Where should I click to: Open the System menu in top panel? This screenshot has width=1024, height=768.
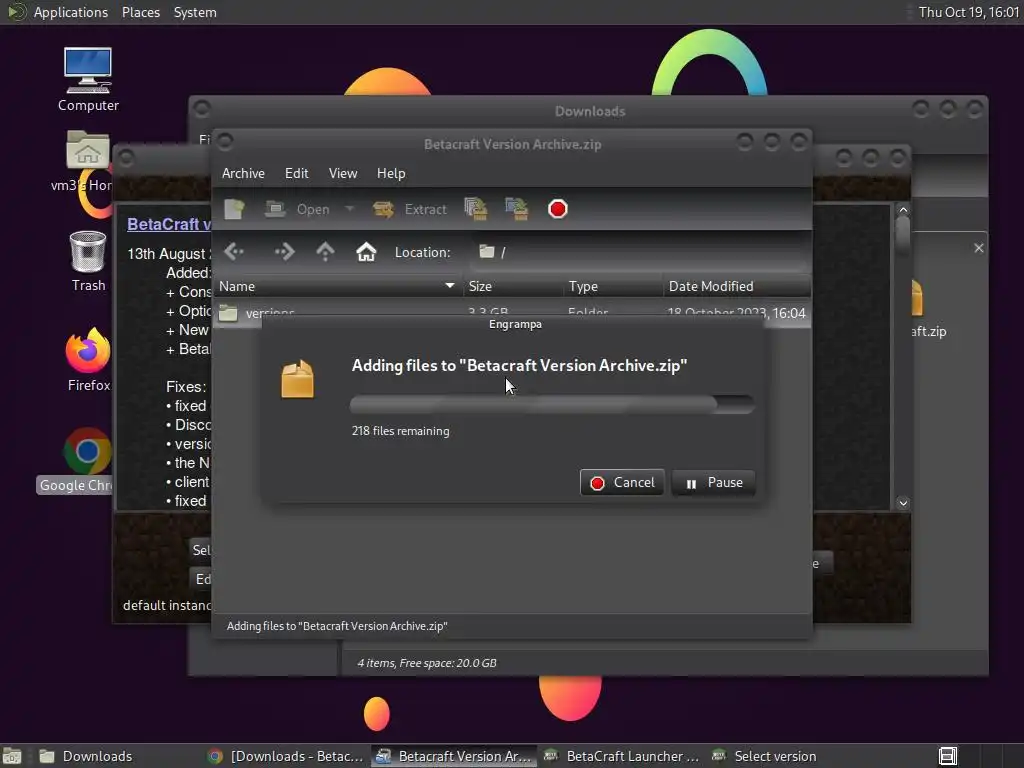tap(195, 12)
